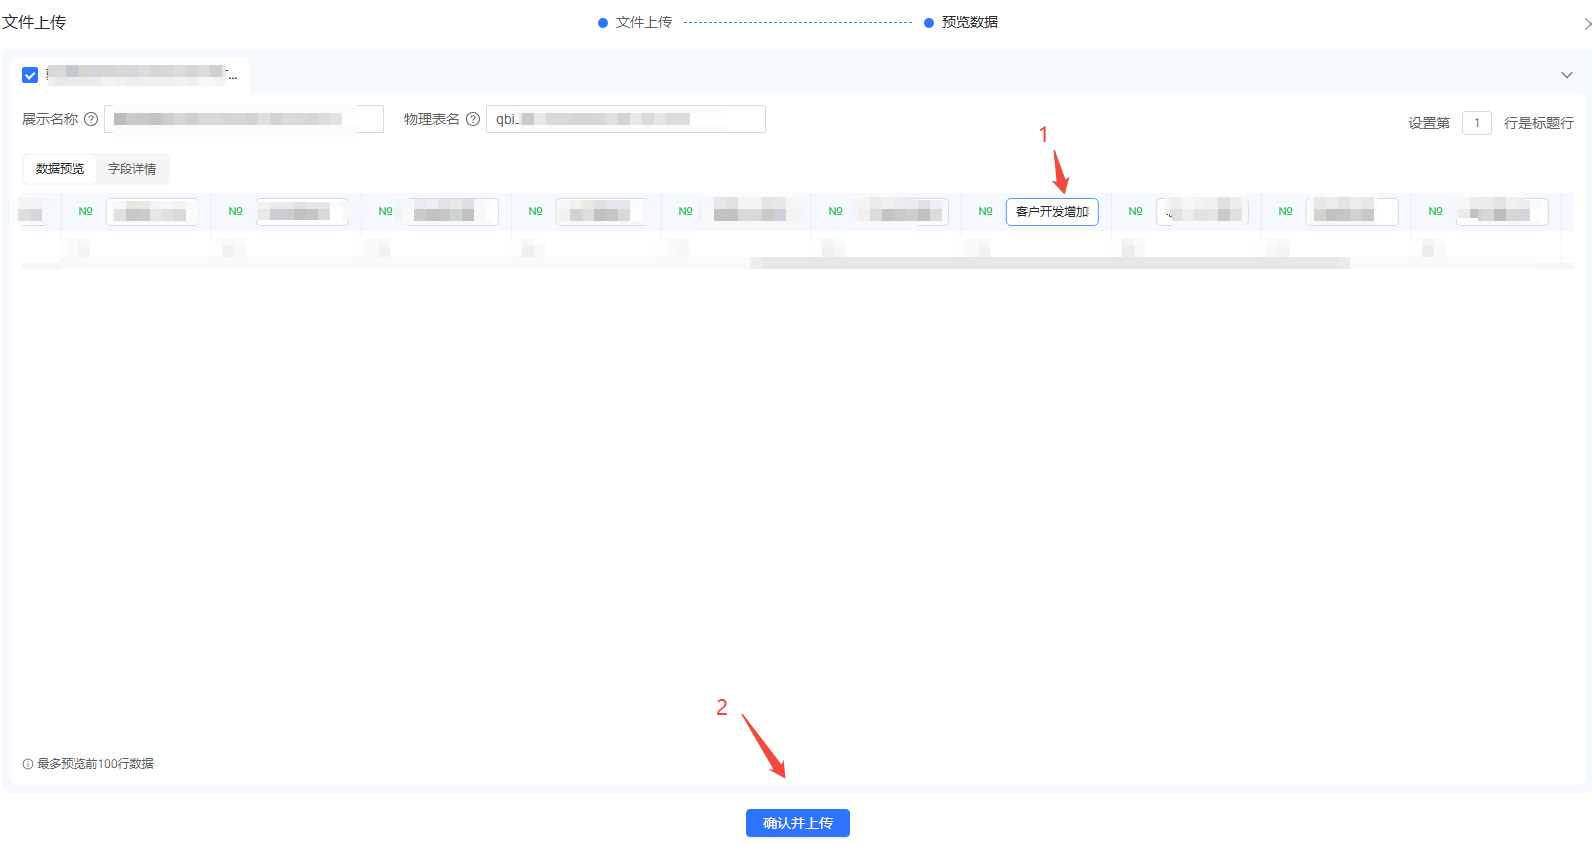Click the 客户开发增加 column name field
This screenshot has width=1592, height=843.
pyautogui.click(x=1052, y=212)
